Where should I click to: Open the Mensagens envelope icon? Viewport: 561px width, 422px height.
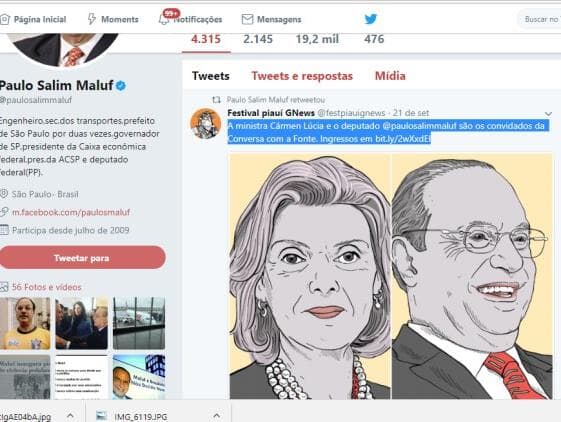tap(247, 19)
